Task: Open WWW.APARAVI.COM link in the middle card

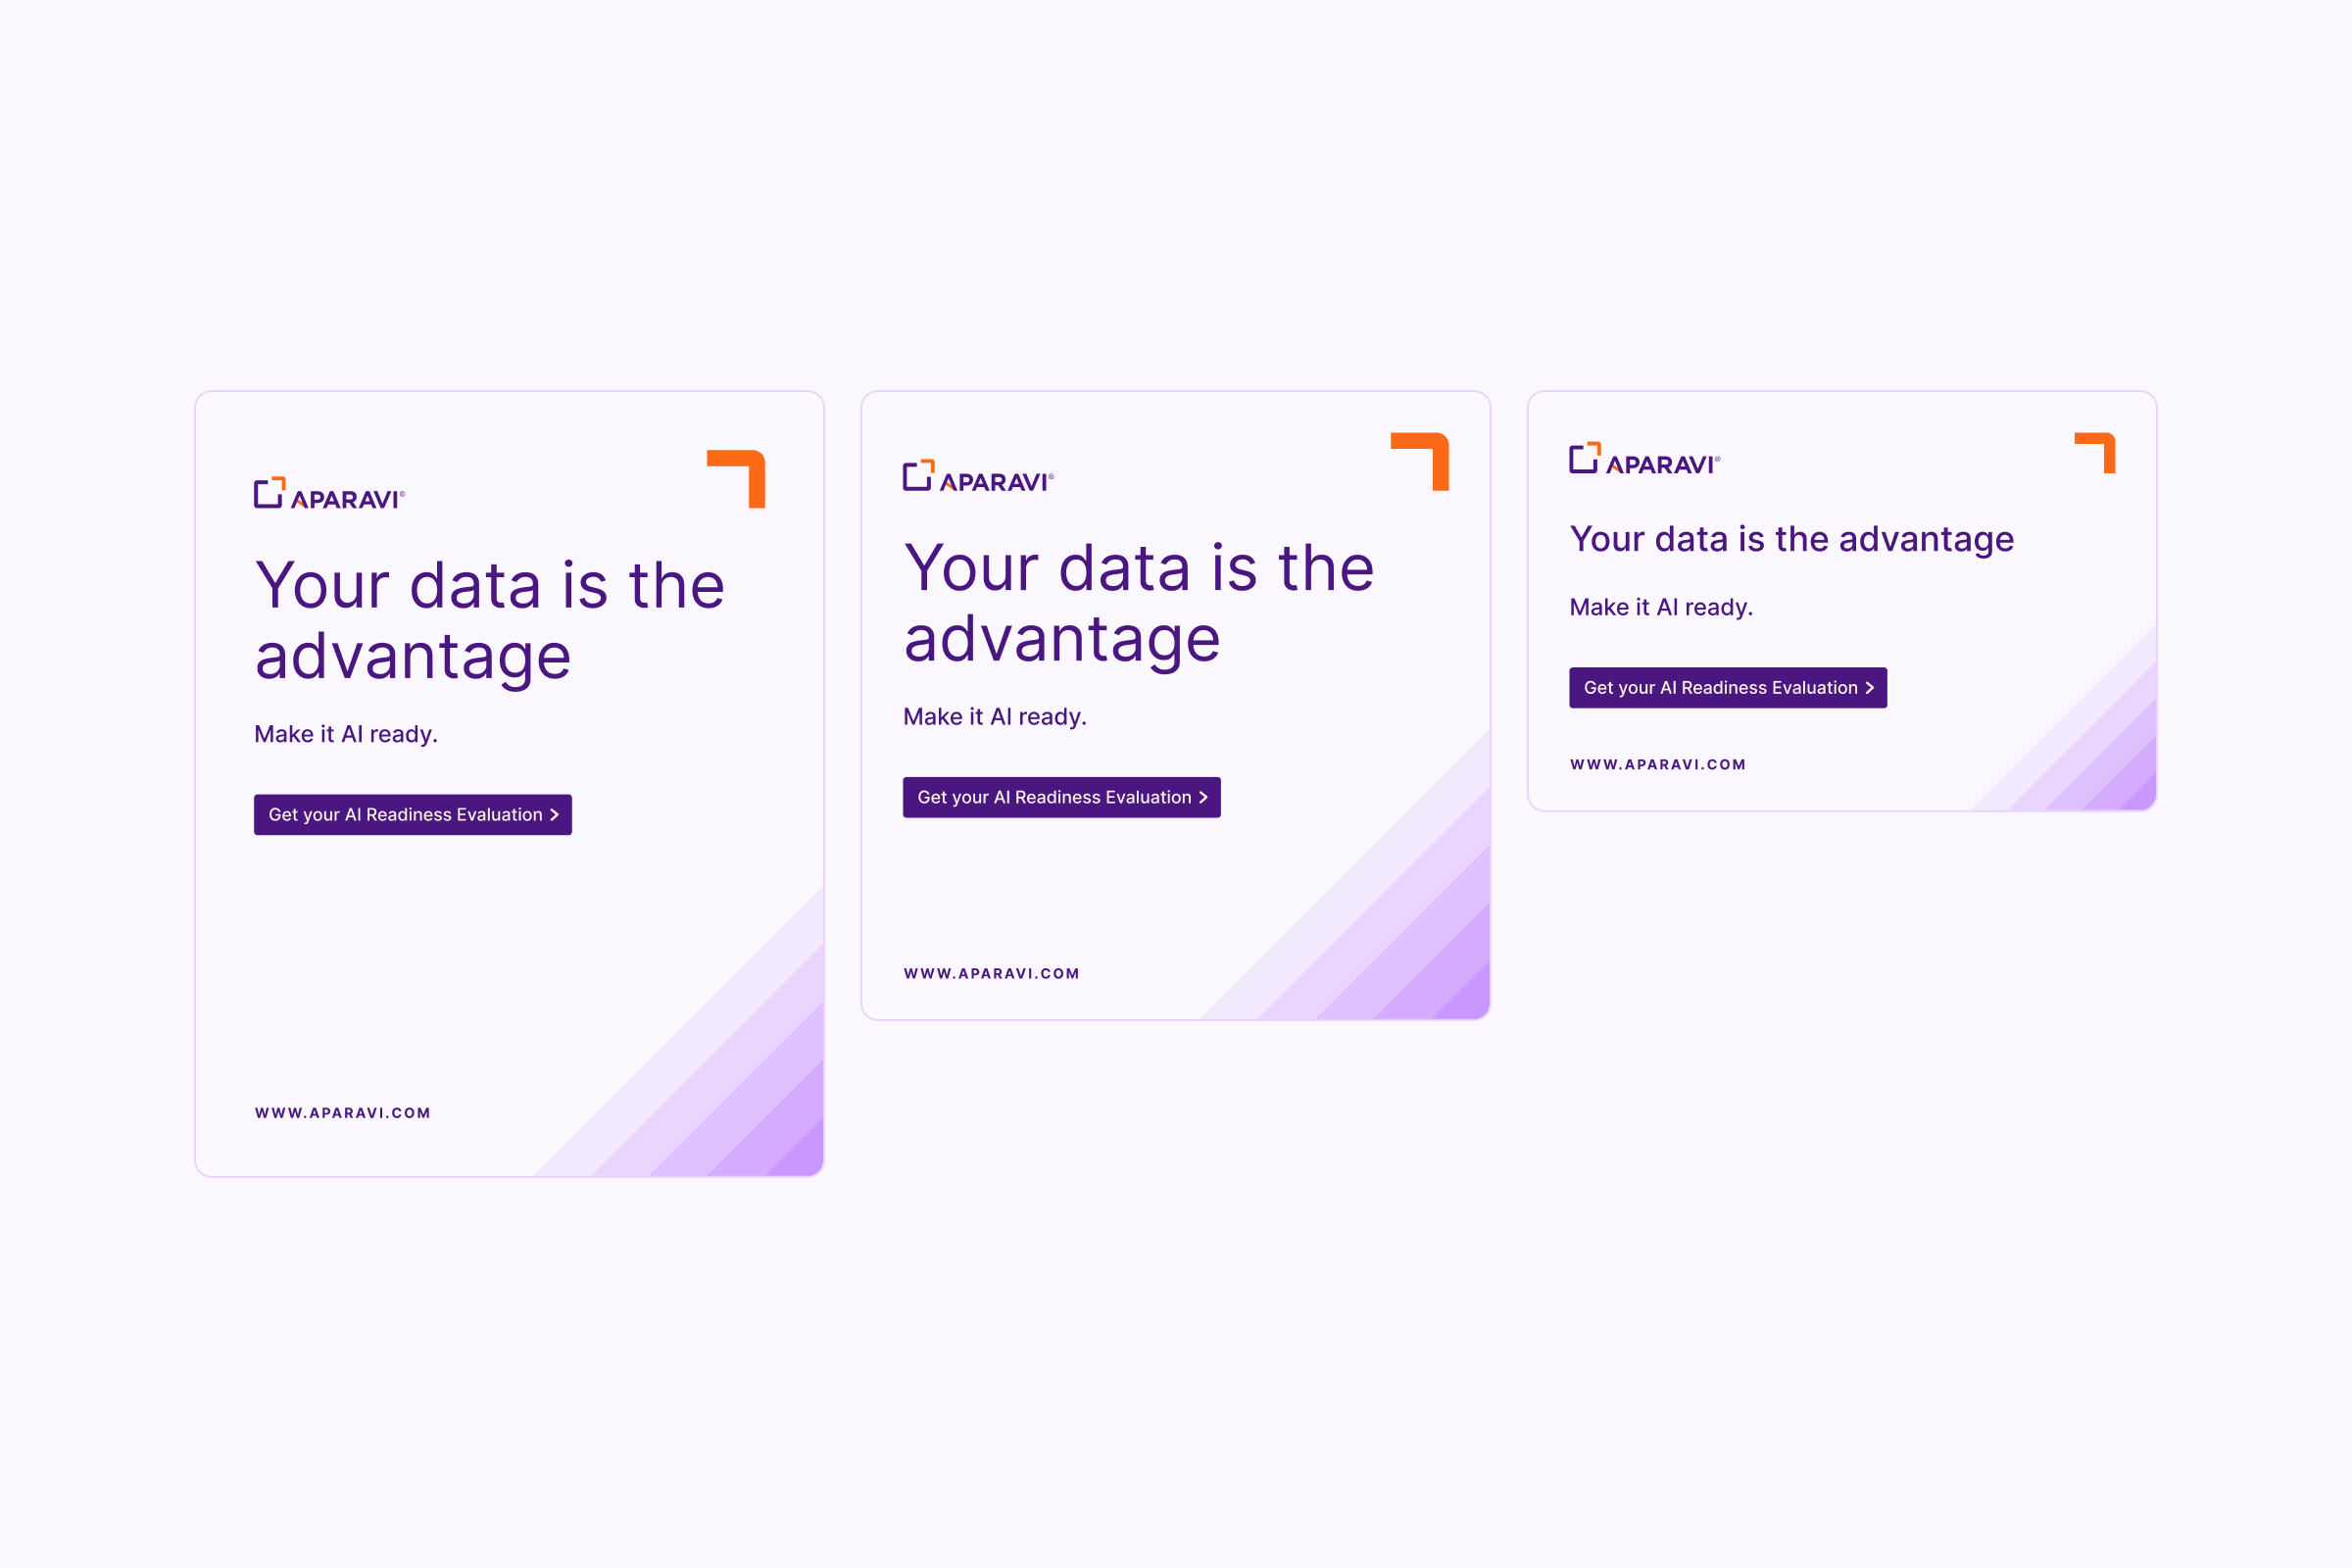Action: pos(992,974)
